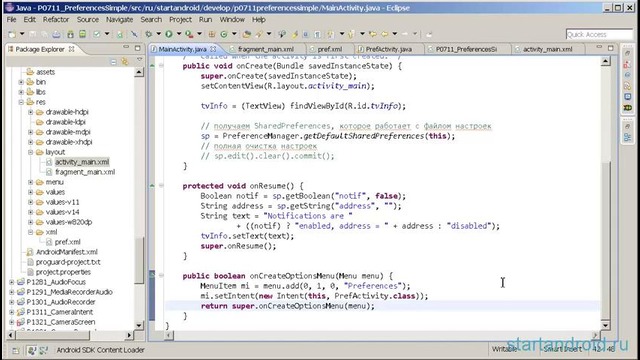The height and width of the screenshot is (360, 640).
Task: Maximize the editor area
Action: pos(611,48)
